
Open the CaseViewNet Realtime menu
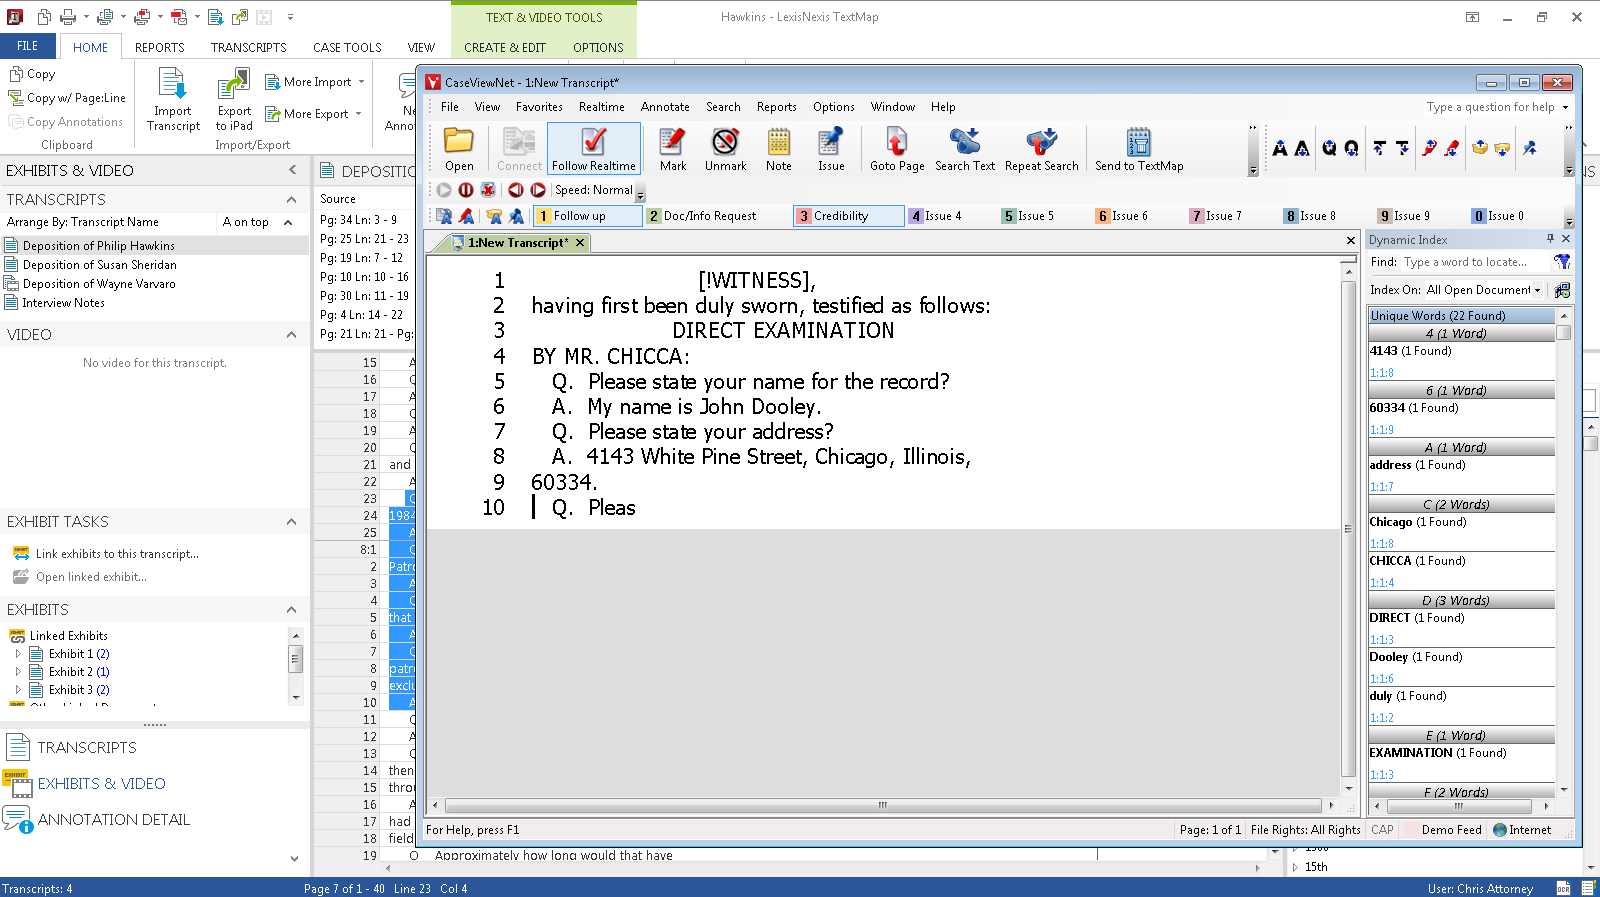pos(601,107)
